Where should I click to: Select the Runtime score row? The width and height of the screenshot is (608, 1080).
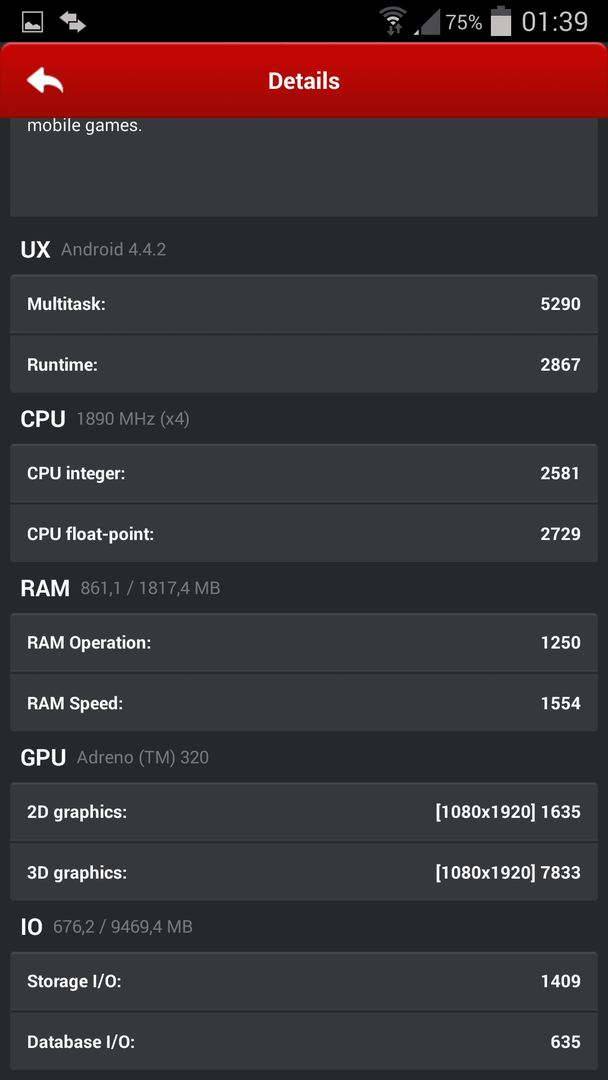pyautogui.click(x=304, y=364)
